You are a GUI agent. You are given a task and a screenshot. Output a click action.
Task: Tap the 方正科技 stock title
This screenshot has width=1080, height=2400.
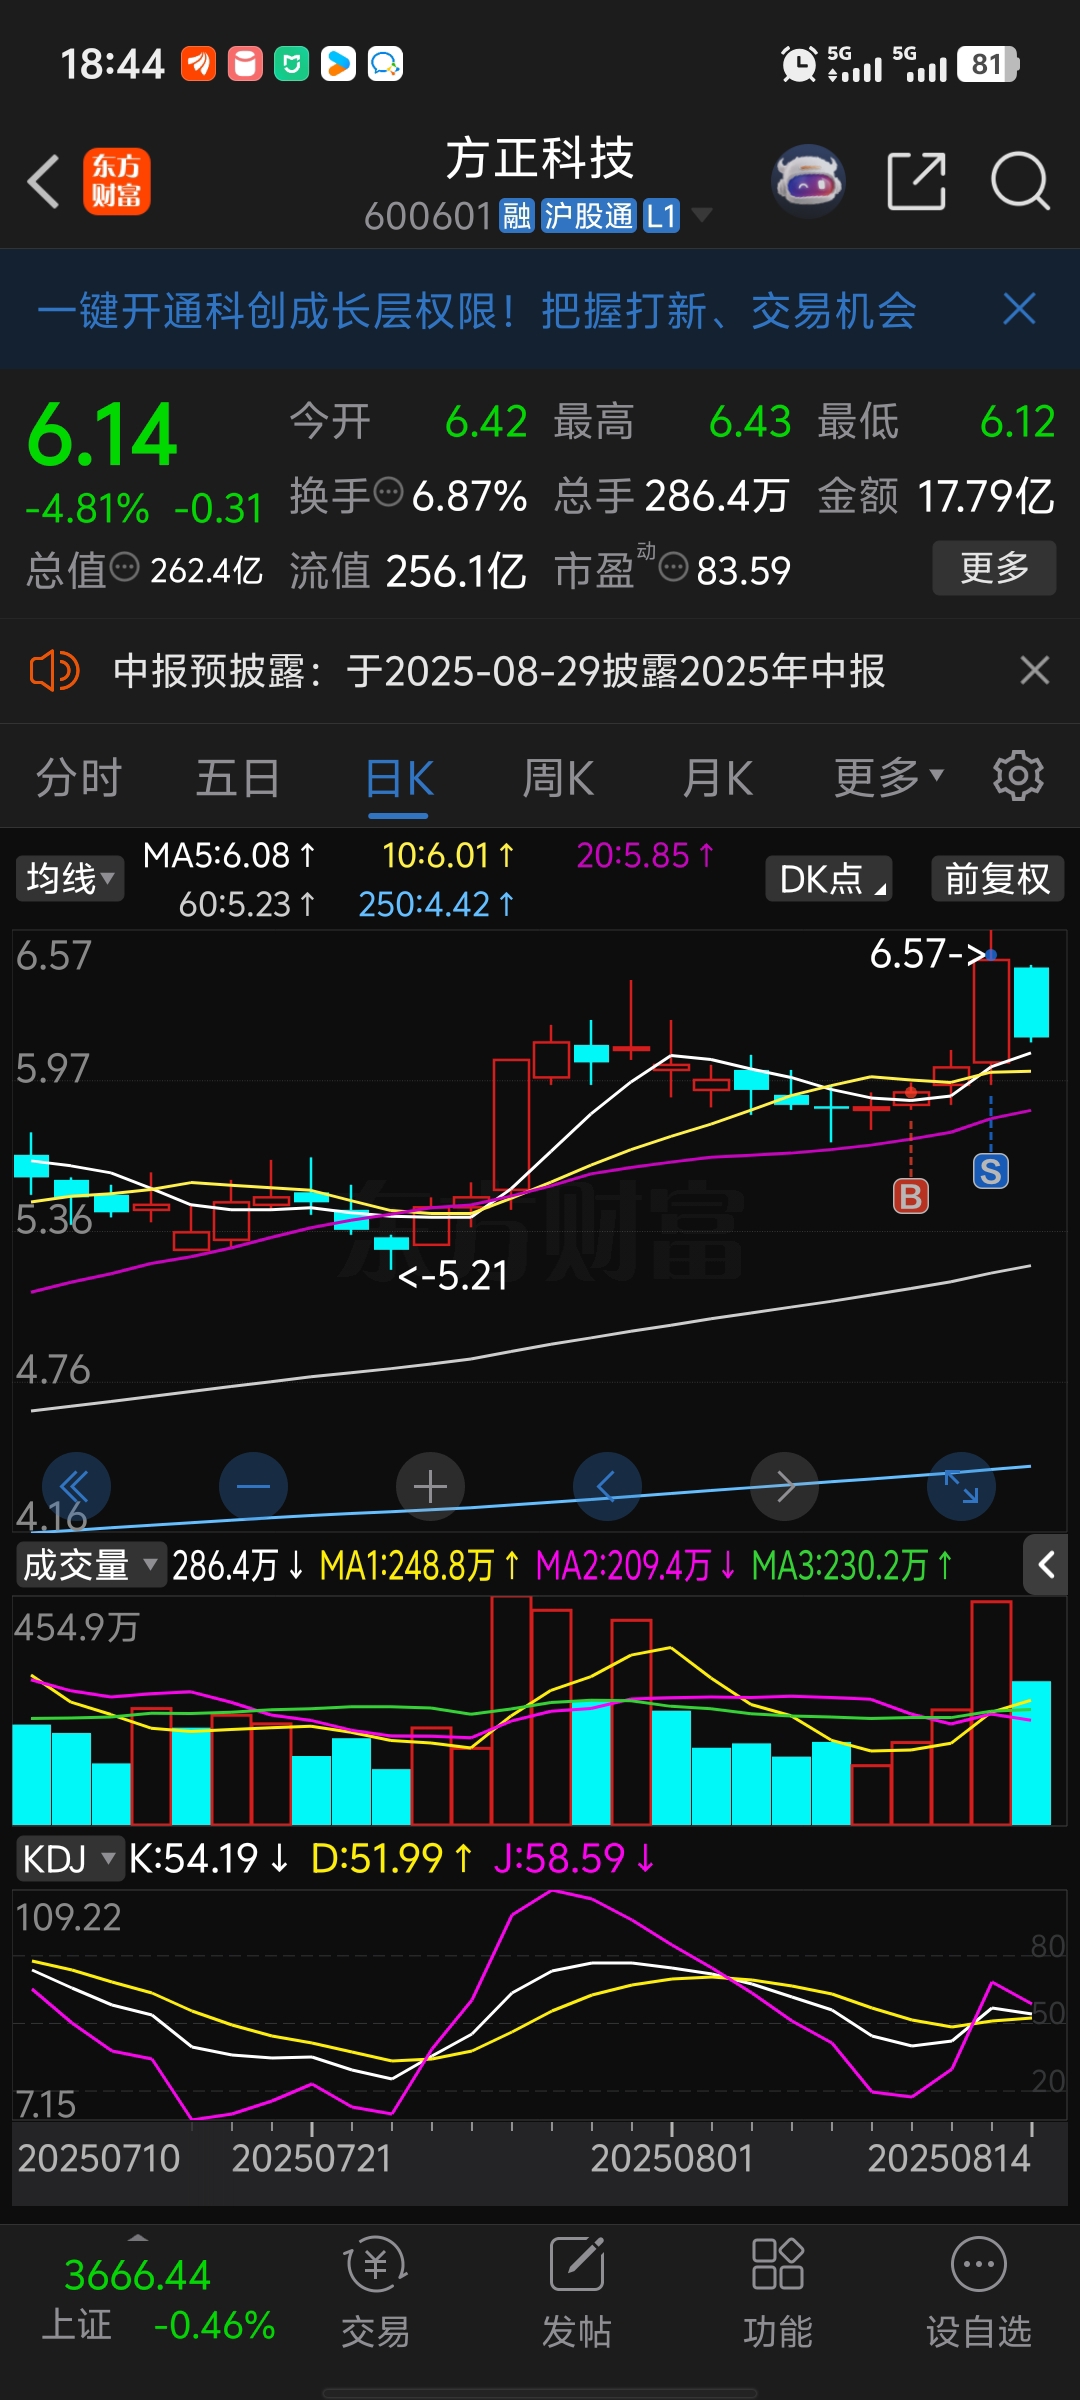(x=540, y=158)
